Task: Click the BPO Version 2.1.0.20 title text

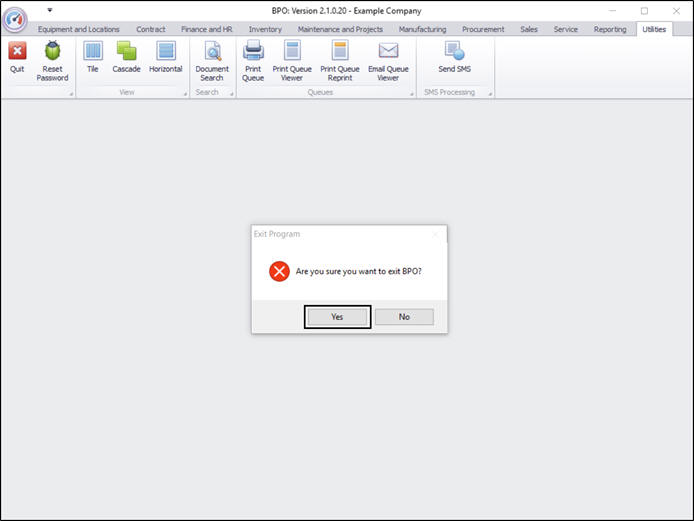Action: point(347,11)
